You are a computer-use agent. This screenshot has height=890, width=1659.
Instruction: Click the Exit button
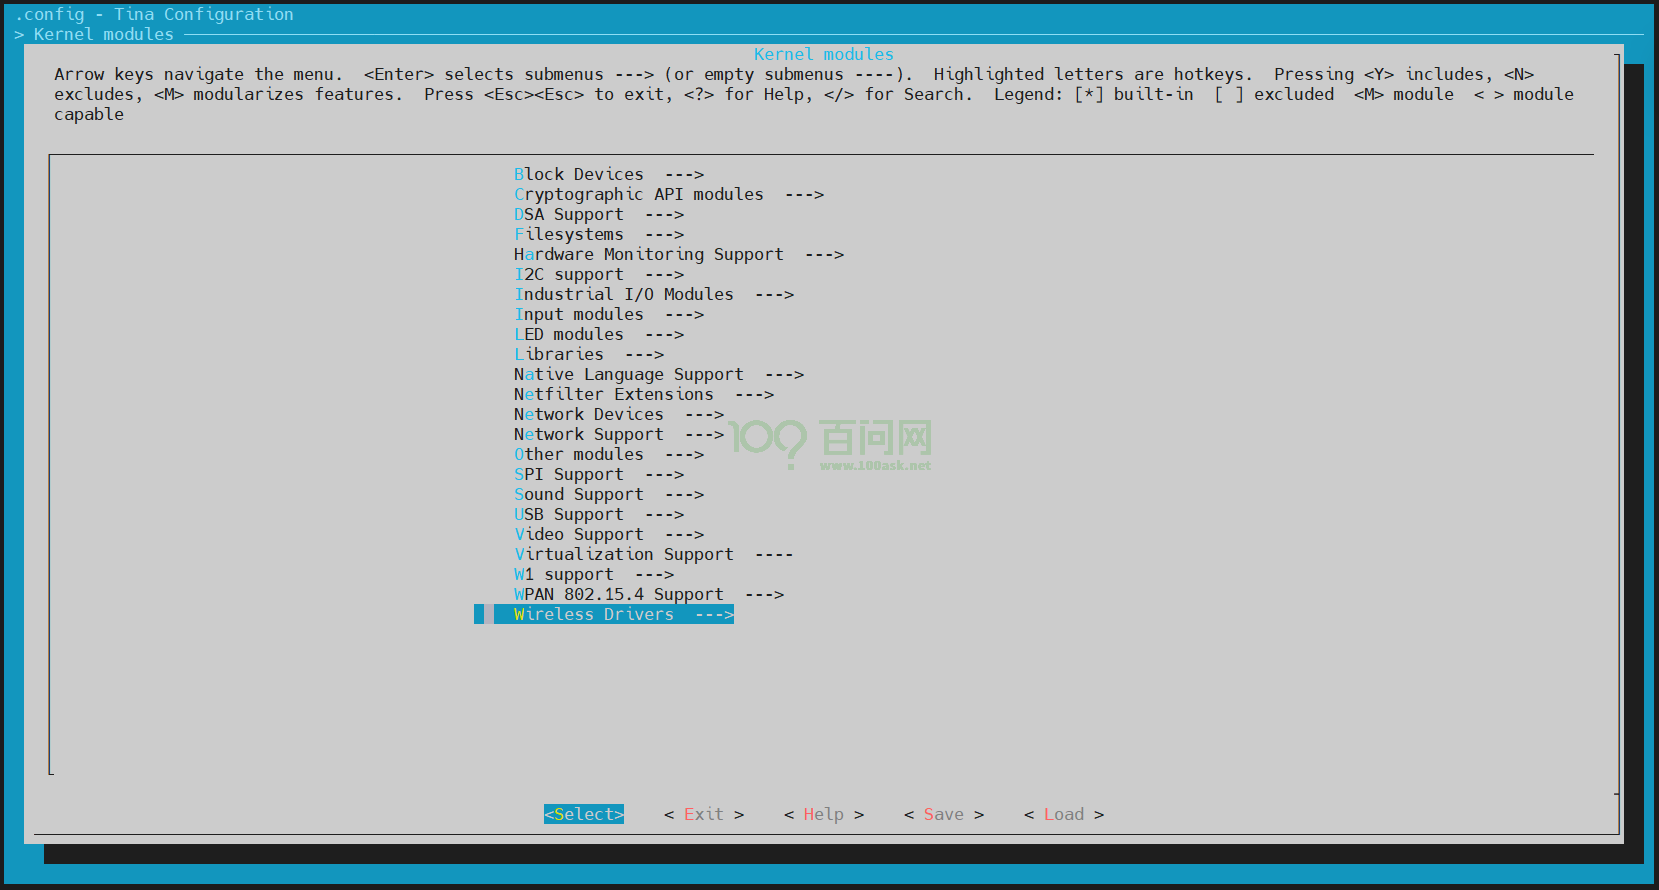point(703,815)
